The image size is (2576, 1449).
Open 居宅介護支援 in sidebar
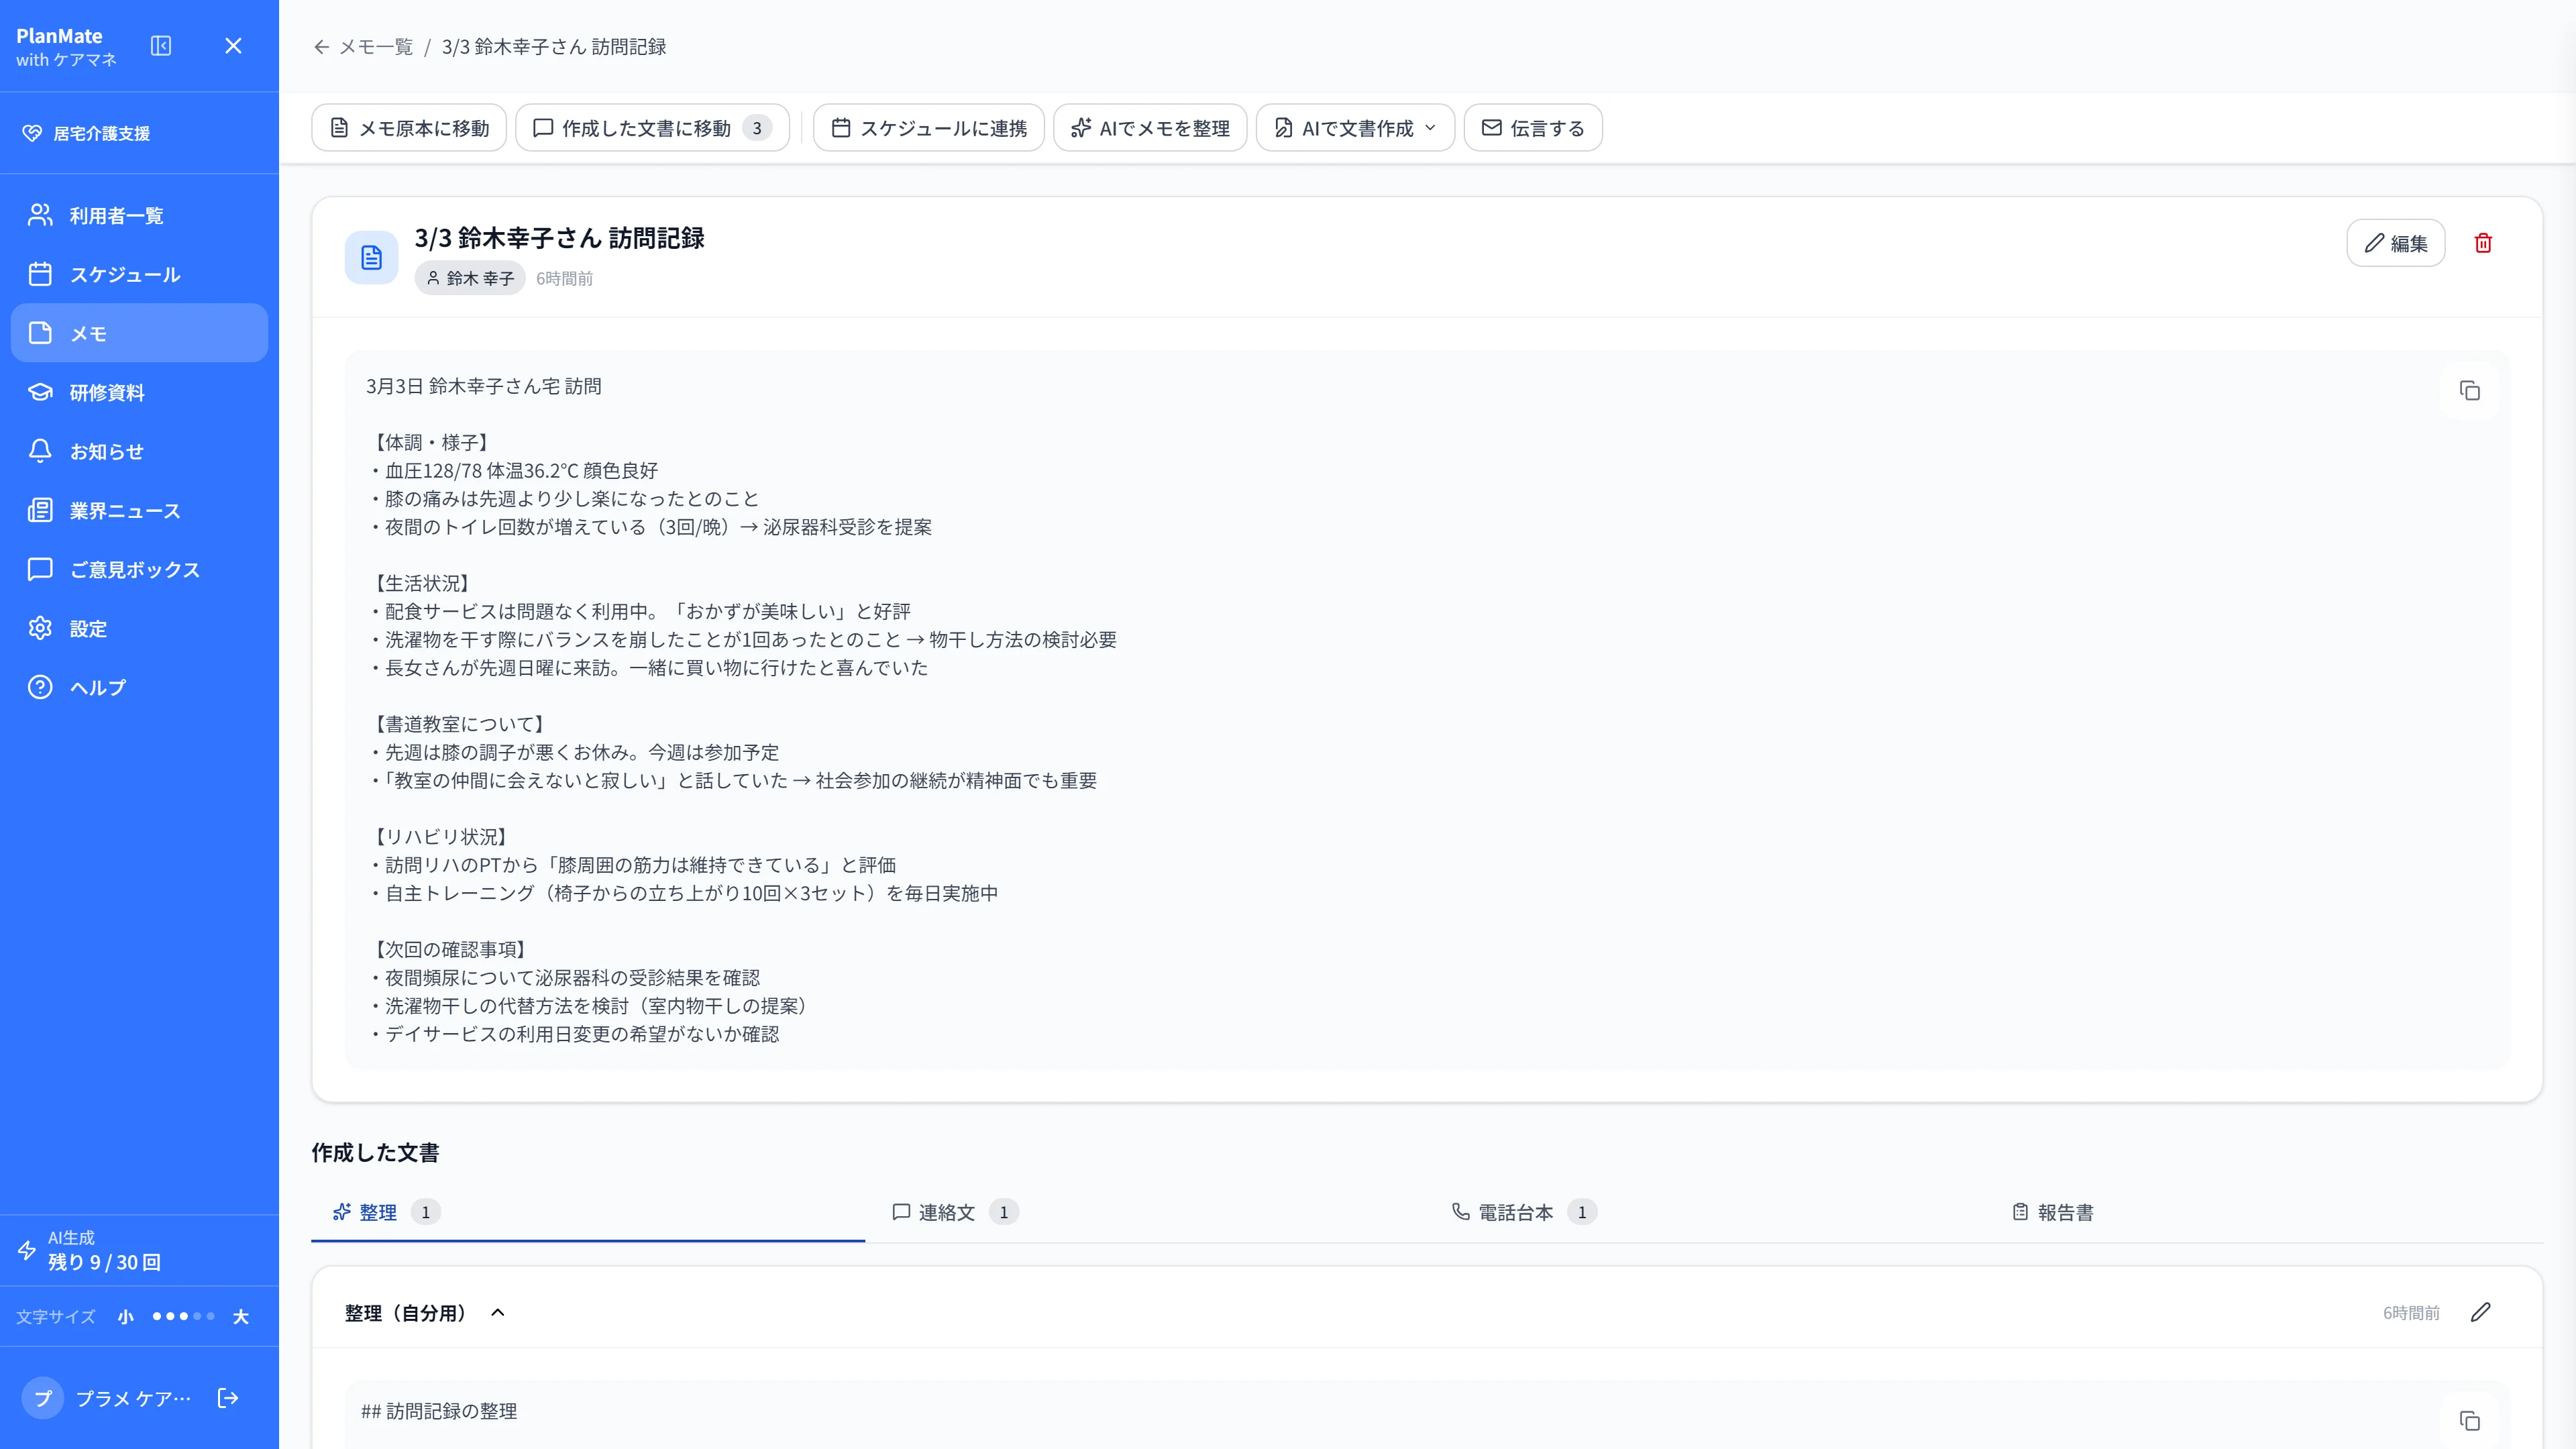(86, 134)
